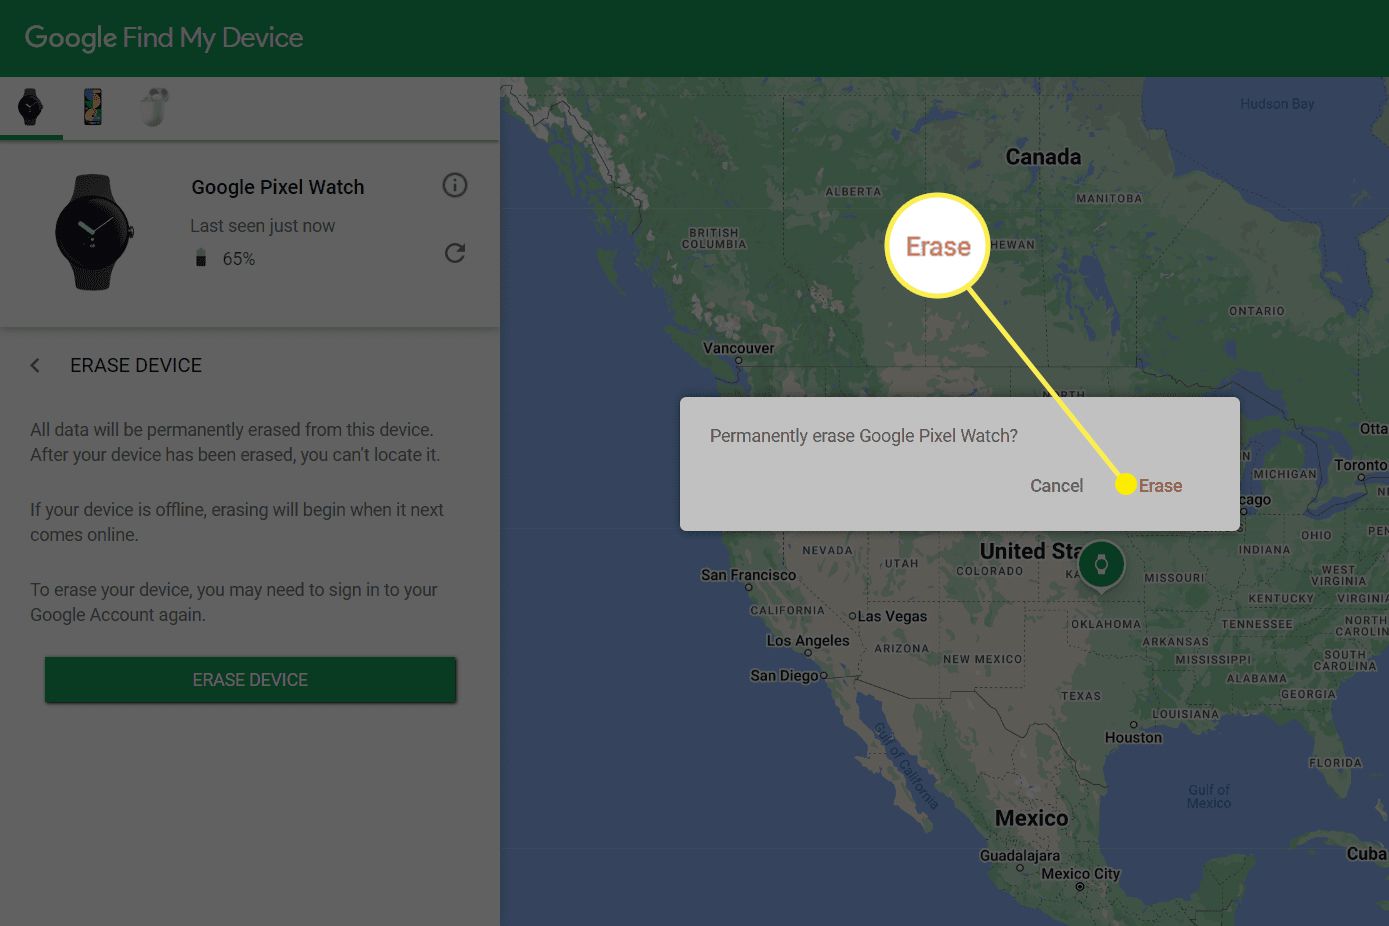Click the Google Find My Device title

click(x=164, y=38)
